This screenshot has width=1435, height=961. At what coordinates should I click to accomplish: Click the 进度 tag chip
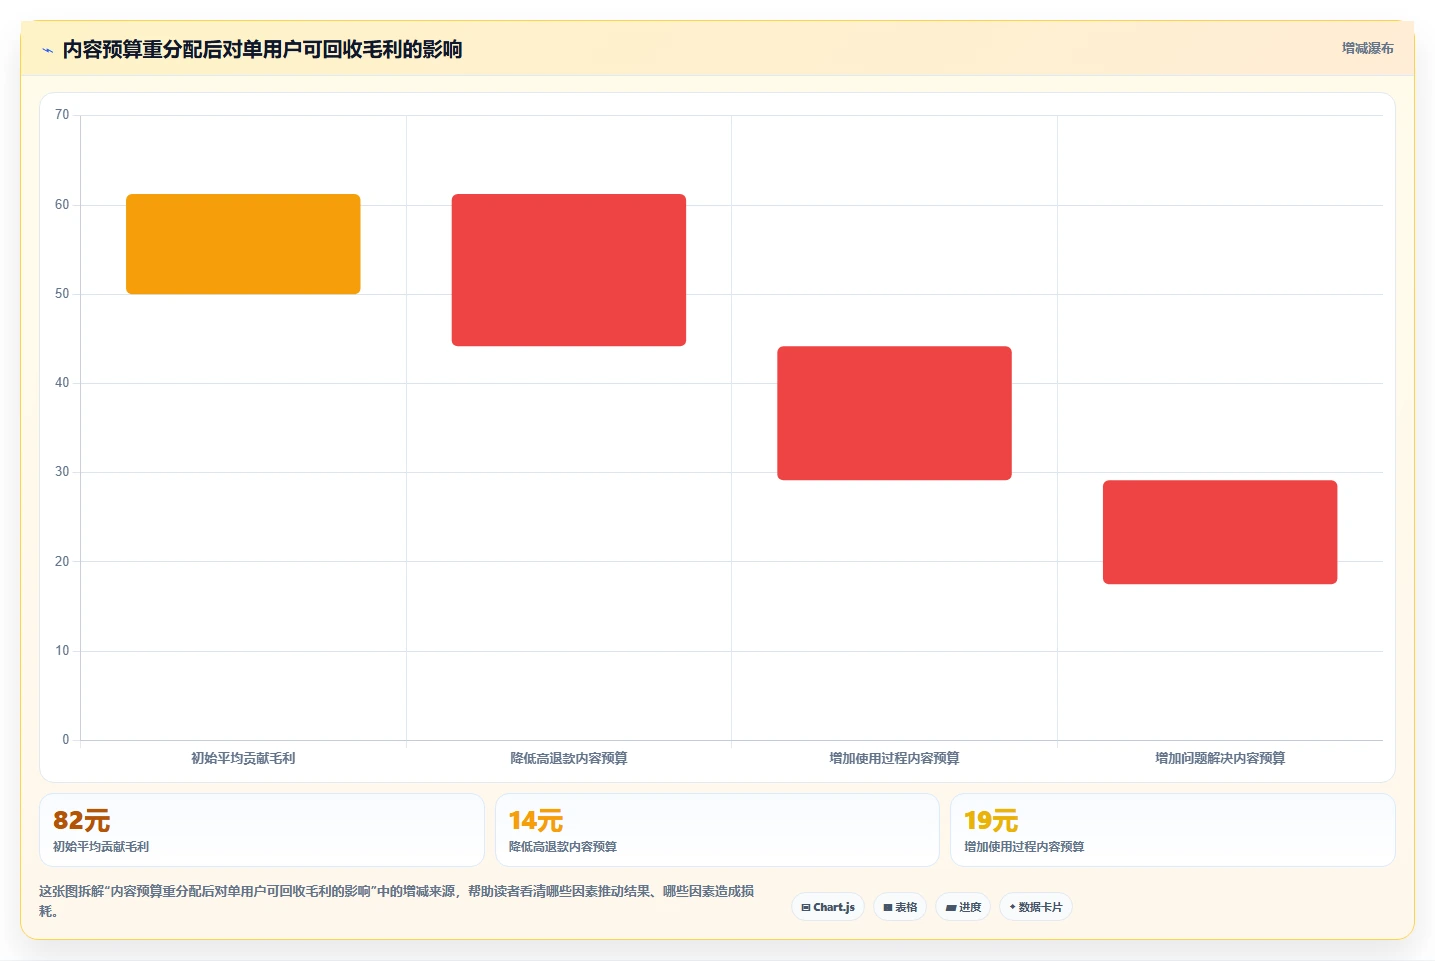pos(963,907)
